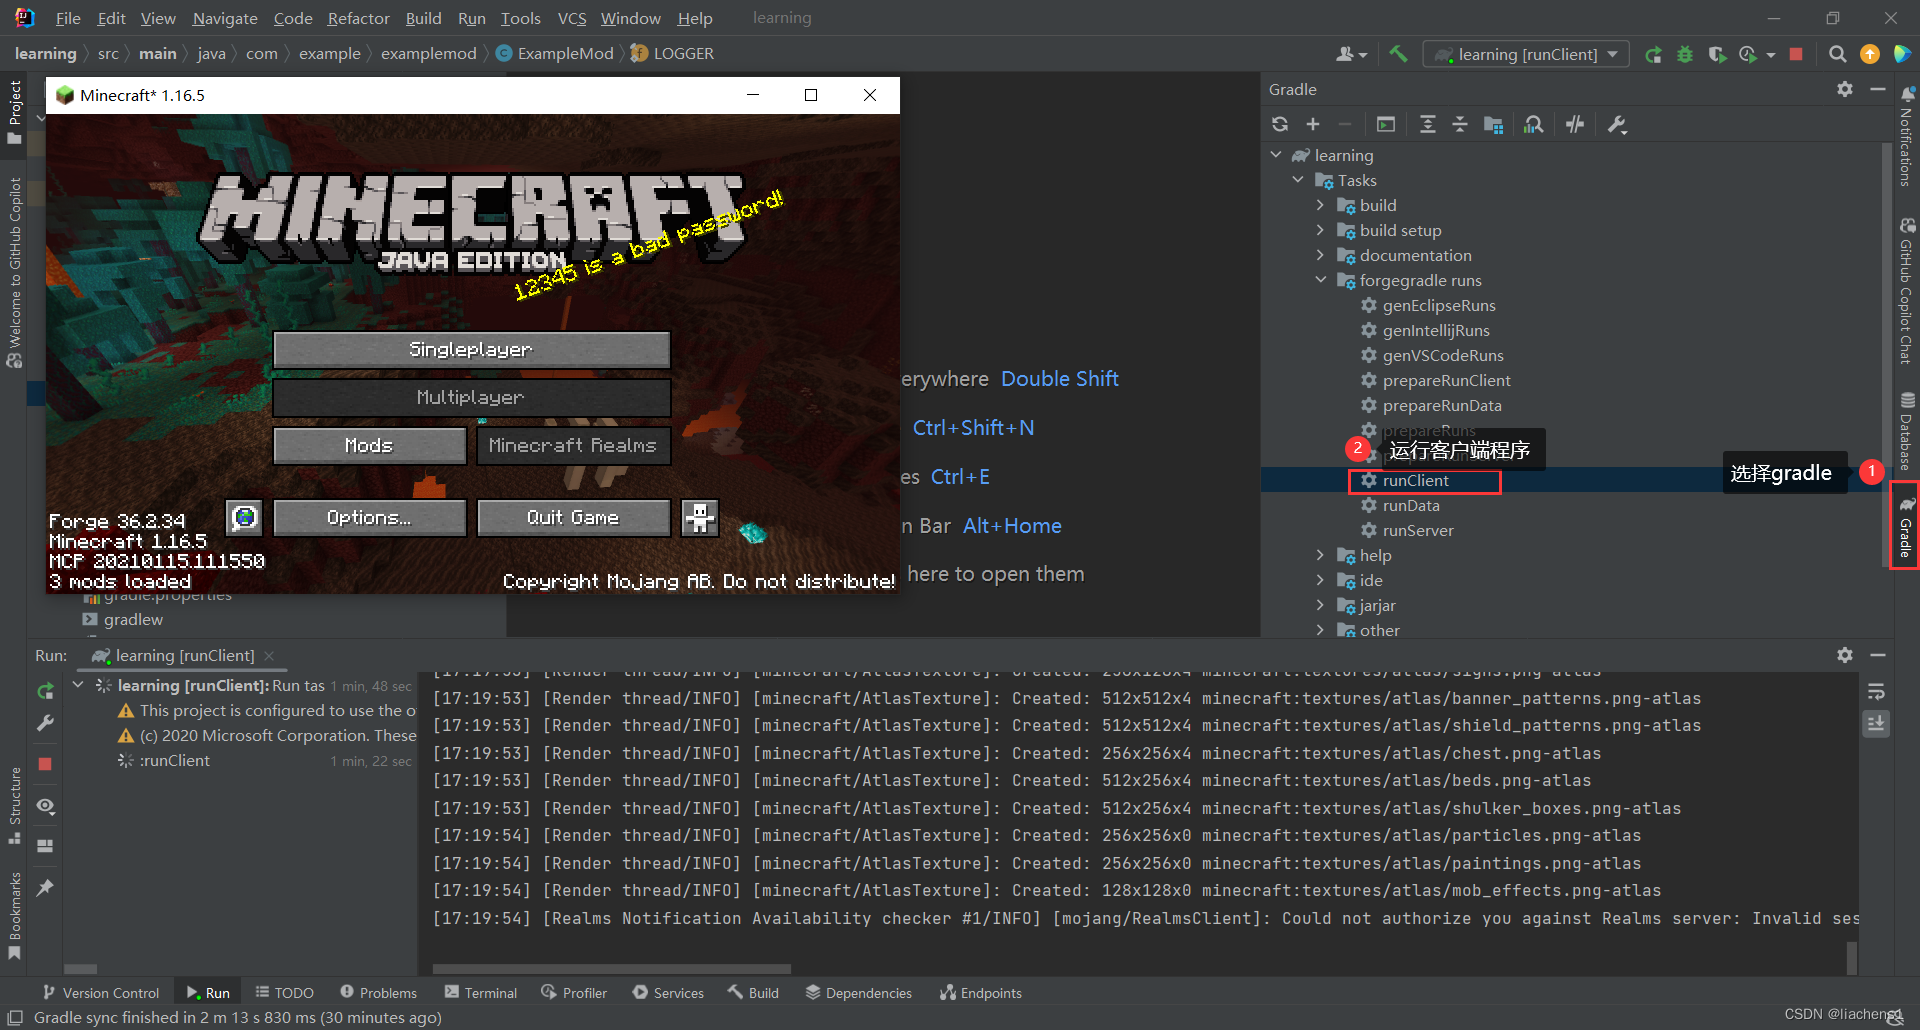
Task: Open language globe button in Minecraft
Action: 244,517
